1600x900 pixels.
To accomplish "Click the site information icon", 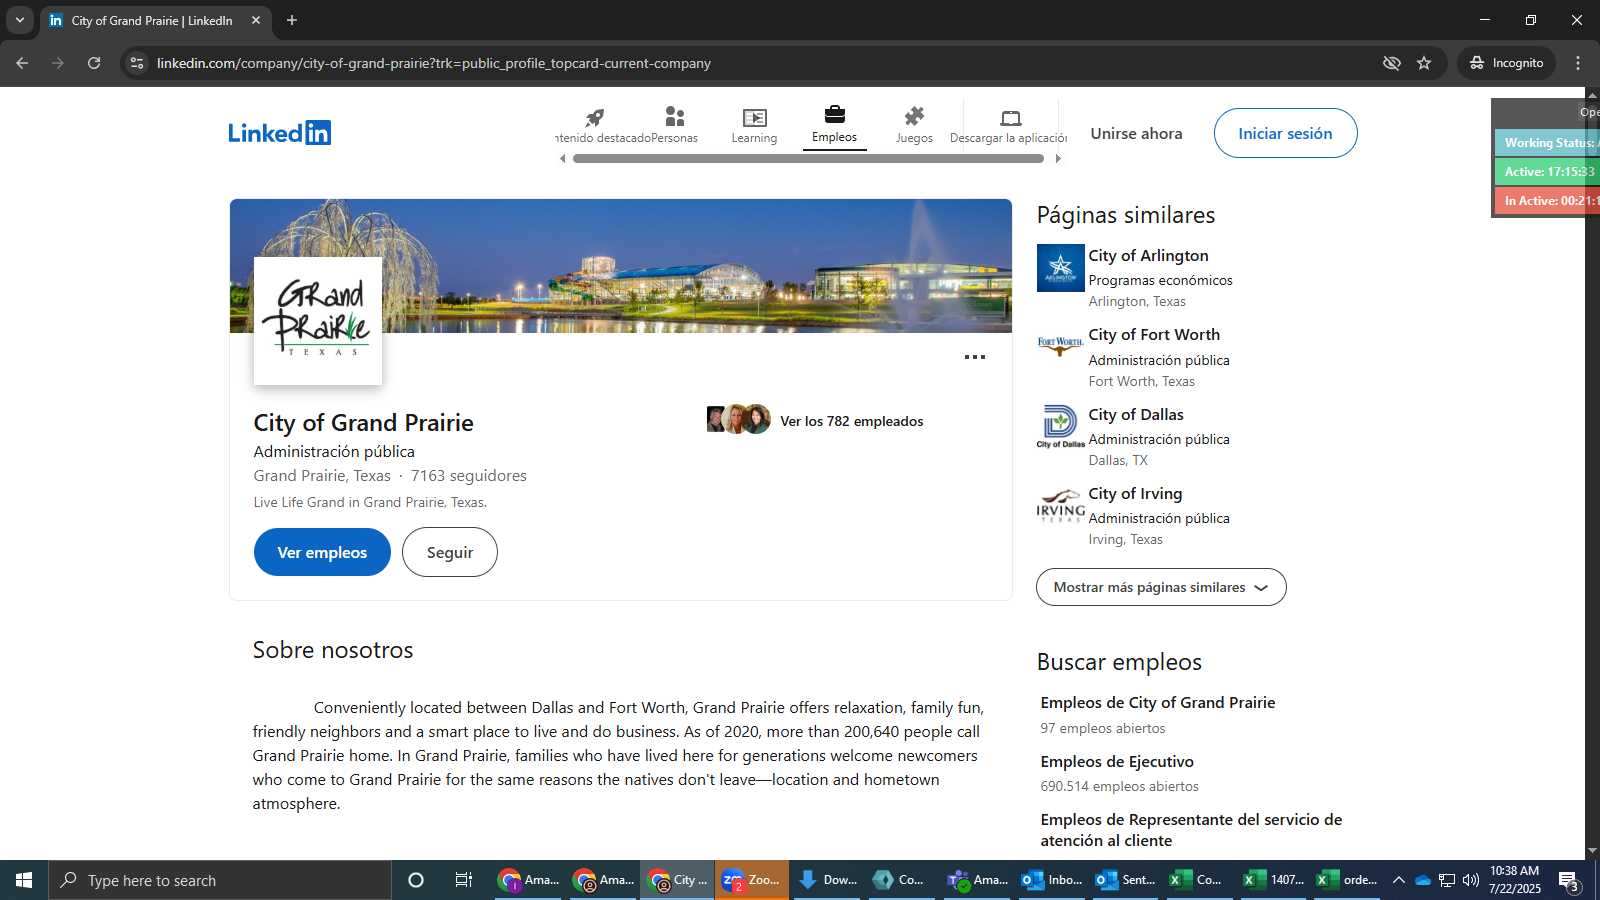I will click(x=137, y=63).
